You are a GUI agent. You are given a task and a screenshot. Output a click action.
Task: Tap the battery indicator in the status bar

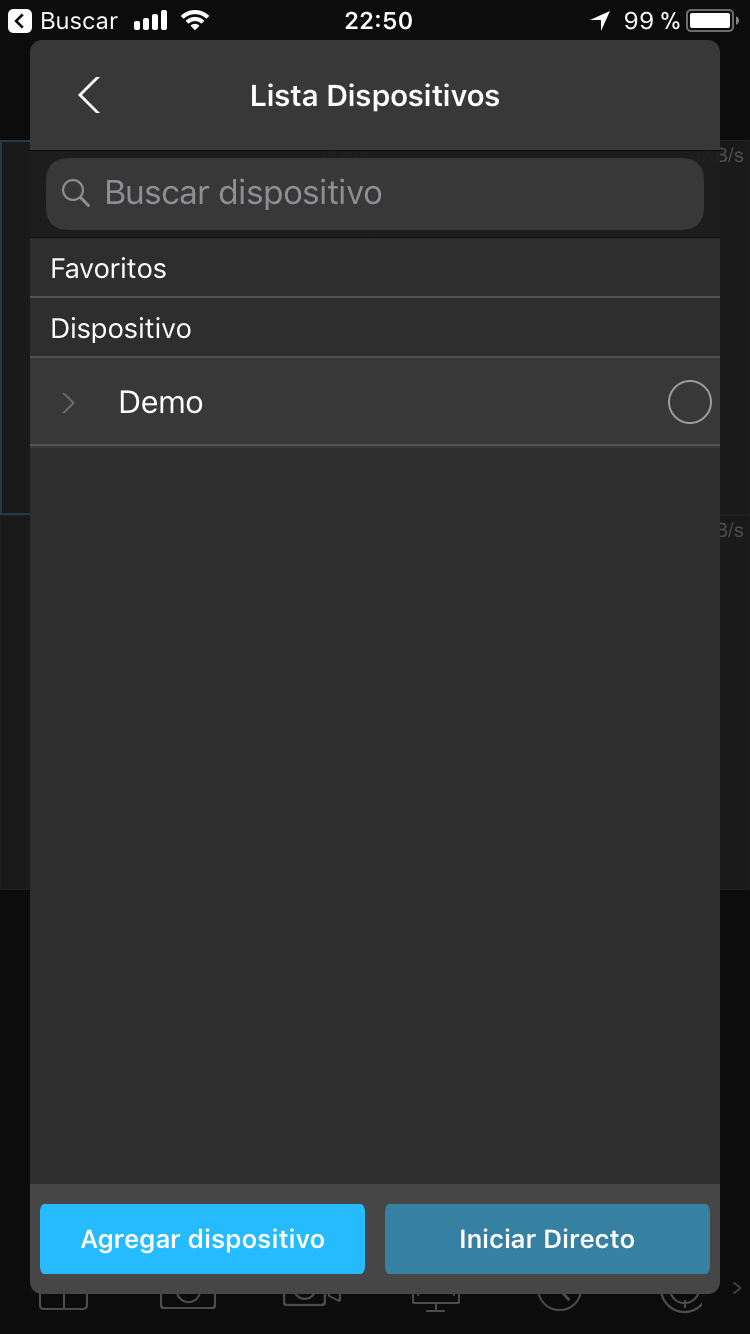click(x=712, y=20)
